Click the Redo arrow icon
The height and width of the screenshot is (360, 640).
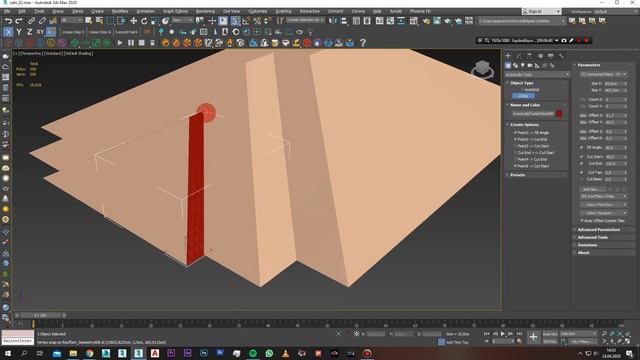(19, 20)
